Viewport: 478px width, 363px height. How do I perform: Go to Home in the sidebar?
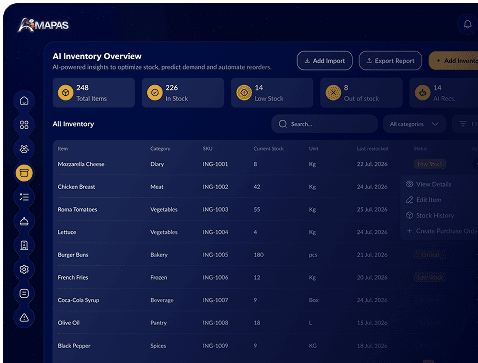[24, 101]
